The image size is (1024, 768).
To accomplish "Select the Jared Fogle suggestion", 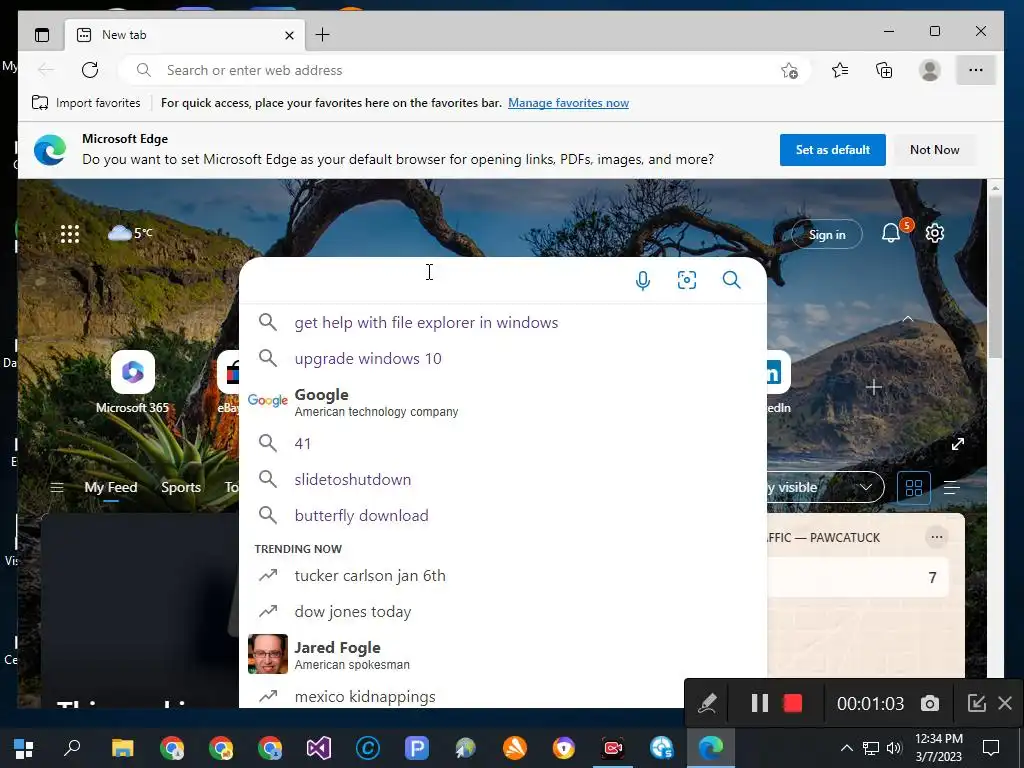I will (503, 654).
